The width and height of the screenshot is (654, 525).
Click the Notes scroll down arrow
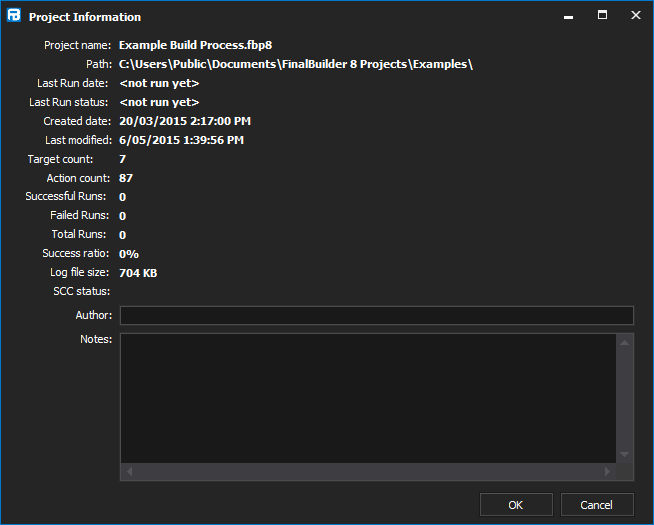624,455
